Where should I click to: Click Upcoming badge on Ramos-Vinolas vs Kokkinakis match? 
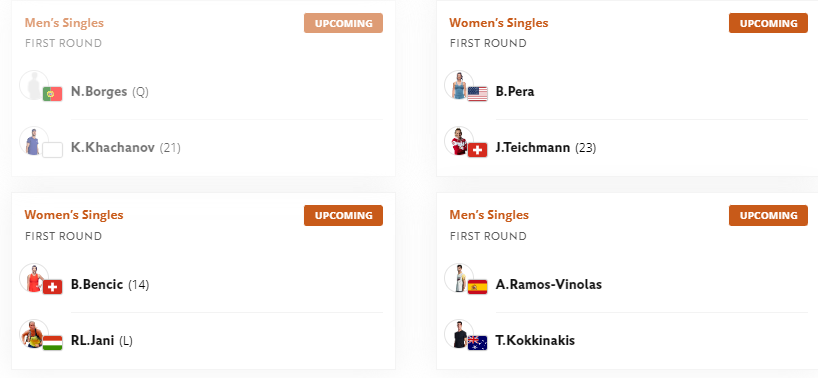768,215
